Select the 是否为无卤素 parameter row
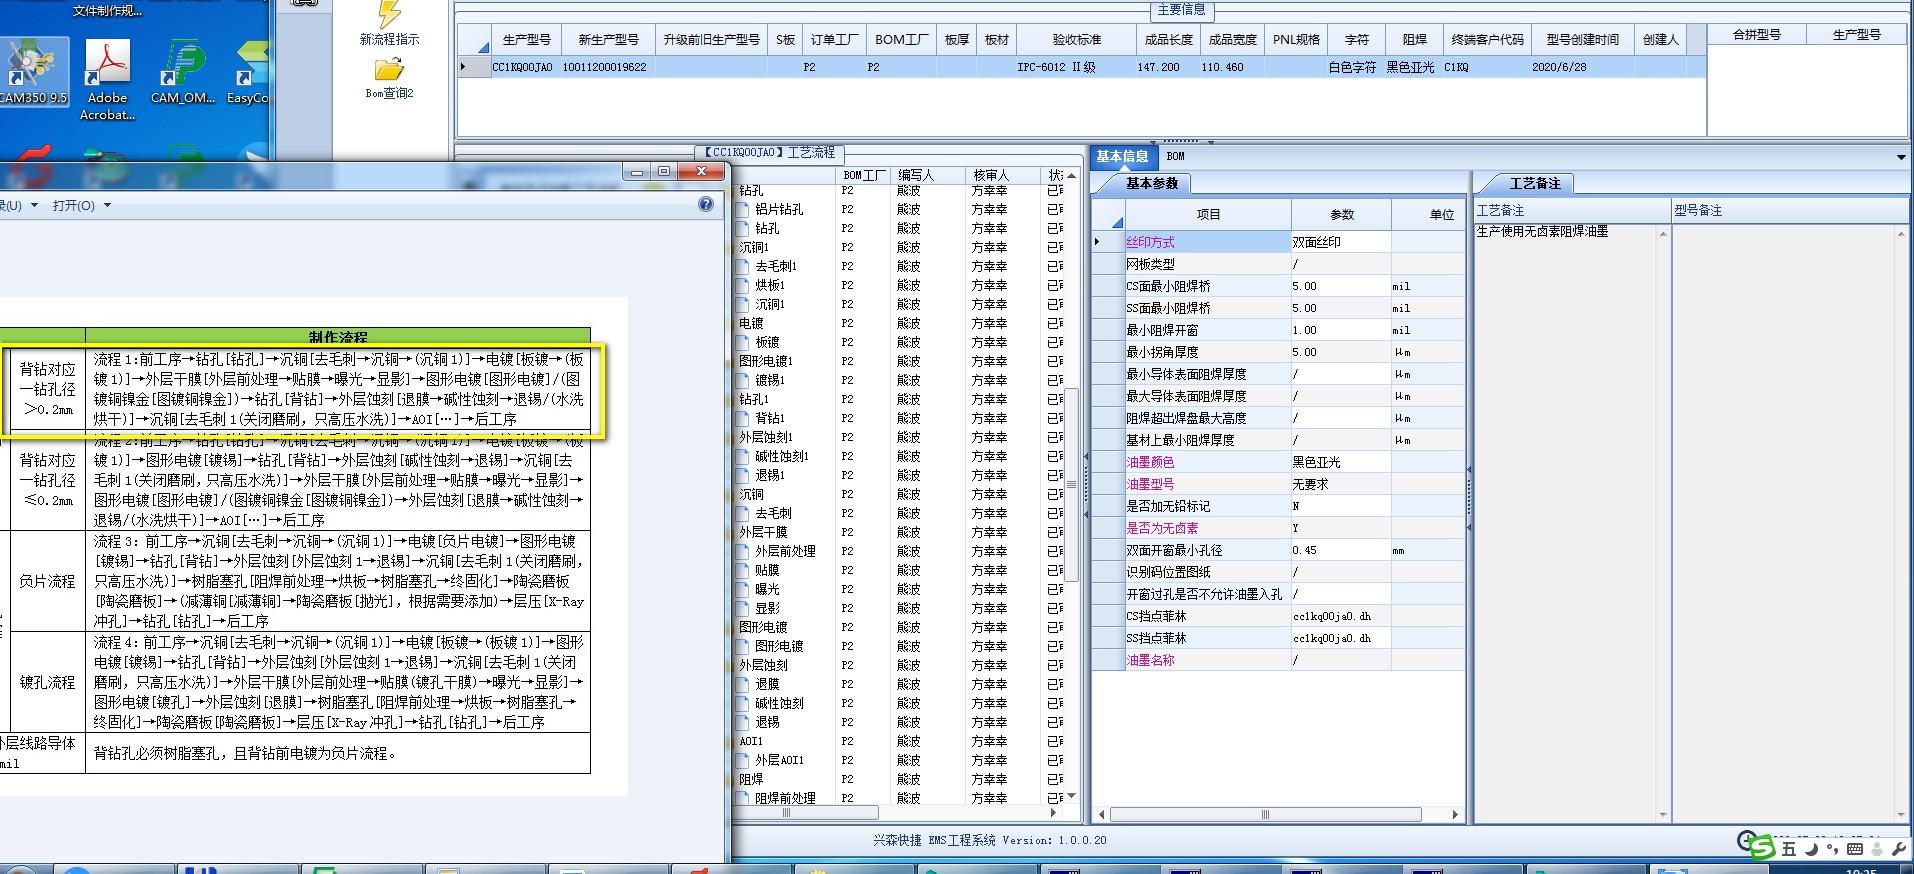 1278,528
